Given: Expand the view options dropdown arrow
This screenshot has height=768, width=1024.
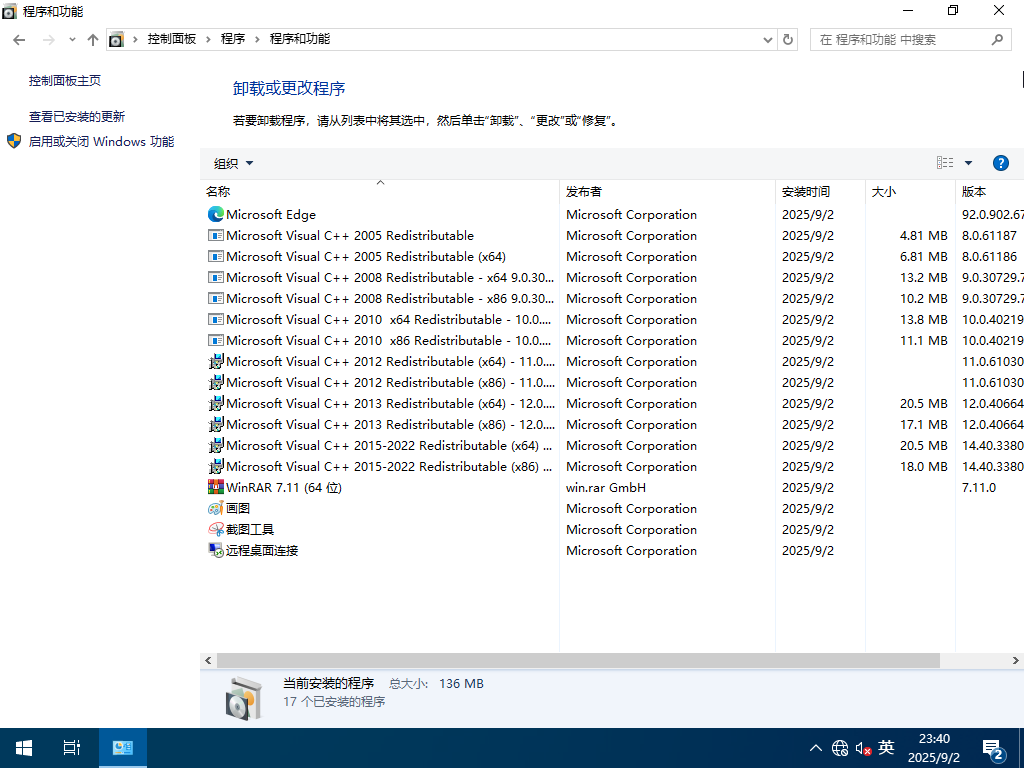Looking at the screenshot, I should (x=968, y=163).
